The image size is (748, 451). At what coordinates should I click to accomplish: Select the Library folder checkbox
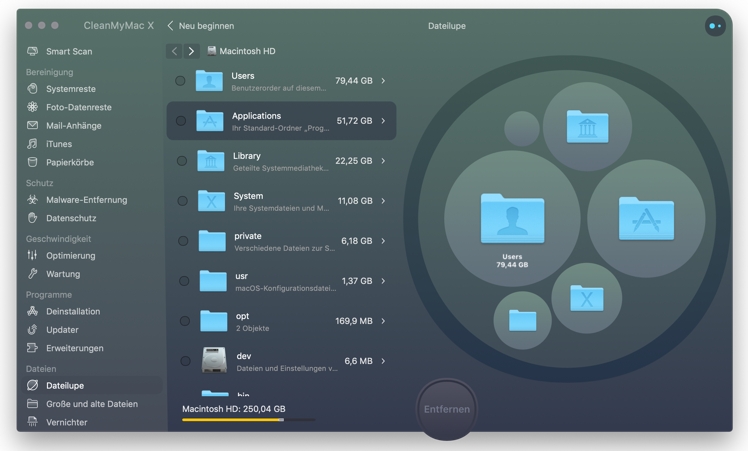point(181,161)
